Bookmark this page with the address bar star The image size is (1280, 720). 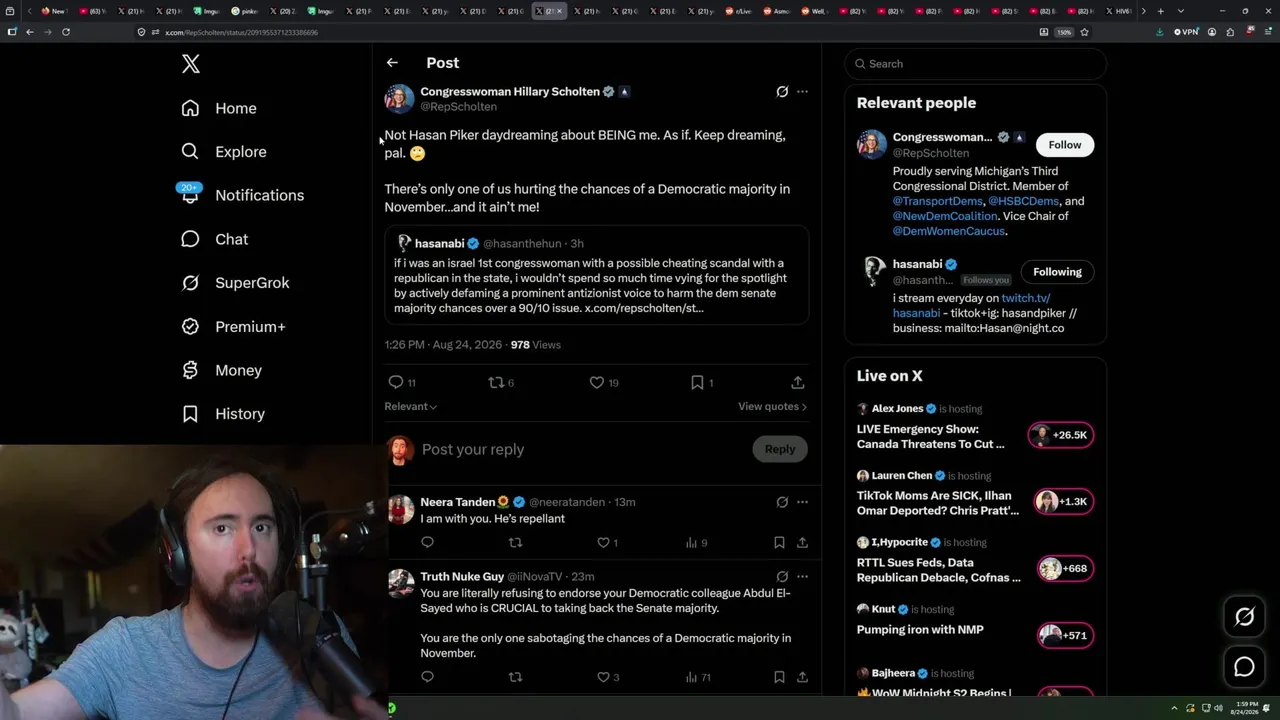(1084, 32)
